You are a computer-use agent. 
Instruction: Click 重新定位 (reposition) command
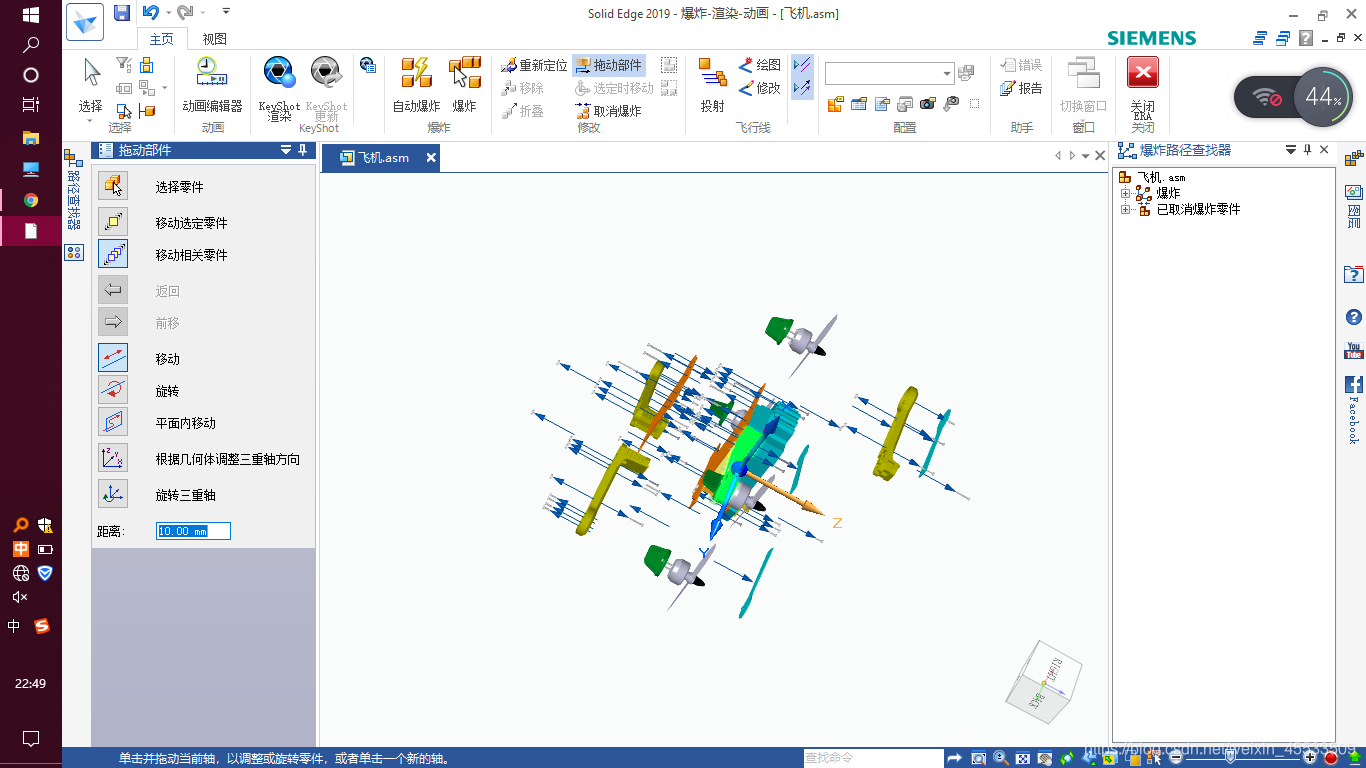[x=534, y=65]
